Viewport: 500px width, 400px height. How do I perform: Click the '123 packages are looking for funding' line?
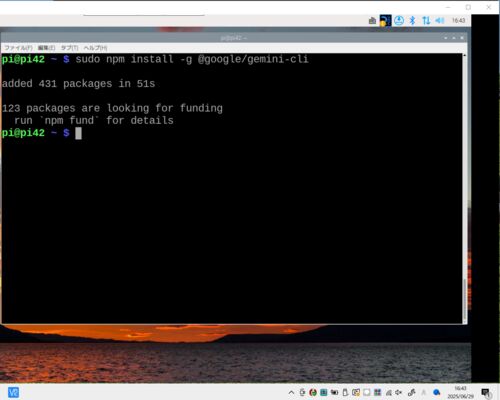coord(112,108)
